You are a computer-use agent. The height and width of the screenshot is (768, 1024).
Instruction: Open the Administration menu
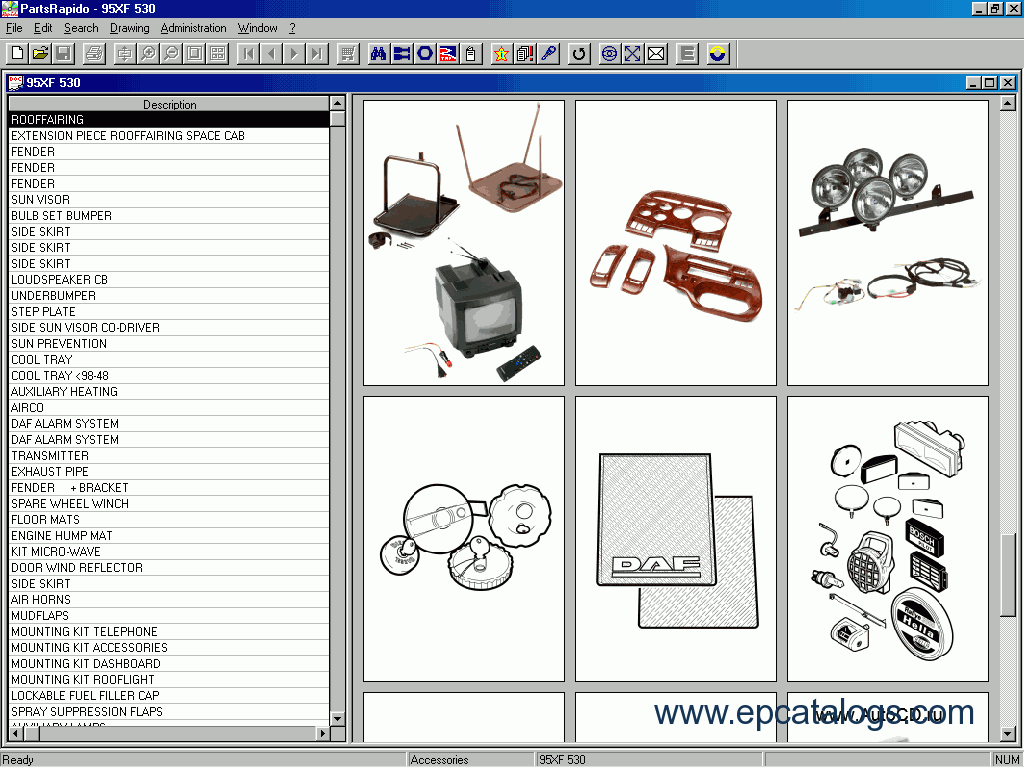click(193, 28)
